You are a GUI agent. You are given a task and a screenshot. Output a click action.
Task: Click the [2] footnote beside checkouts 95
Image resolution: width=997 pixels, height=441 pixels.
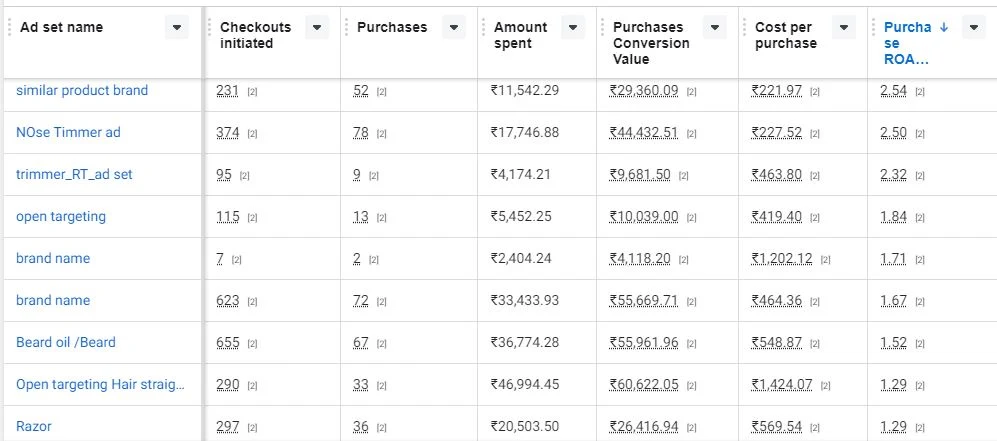(x=244, y=176)
